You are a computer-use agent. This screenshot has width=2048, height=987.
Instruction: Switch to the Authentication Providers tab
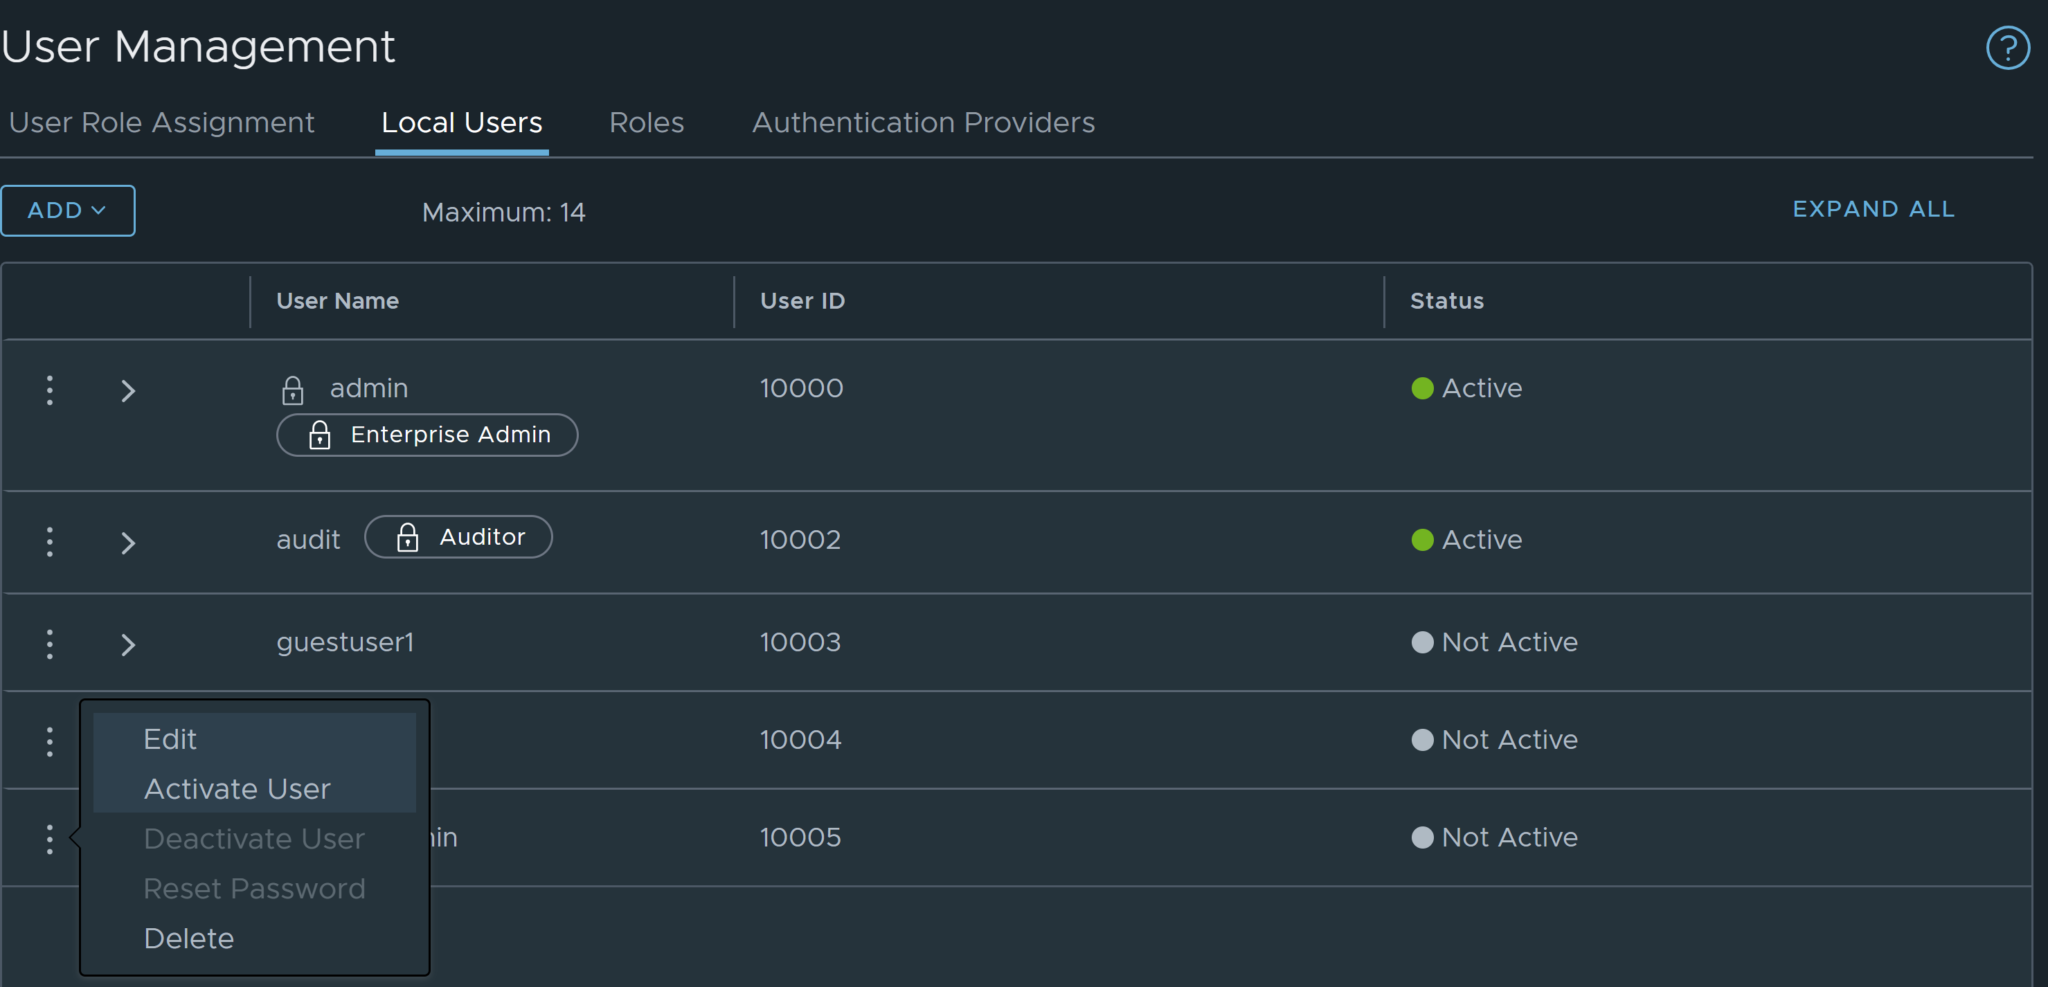pos(922,122)
